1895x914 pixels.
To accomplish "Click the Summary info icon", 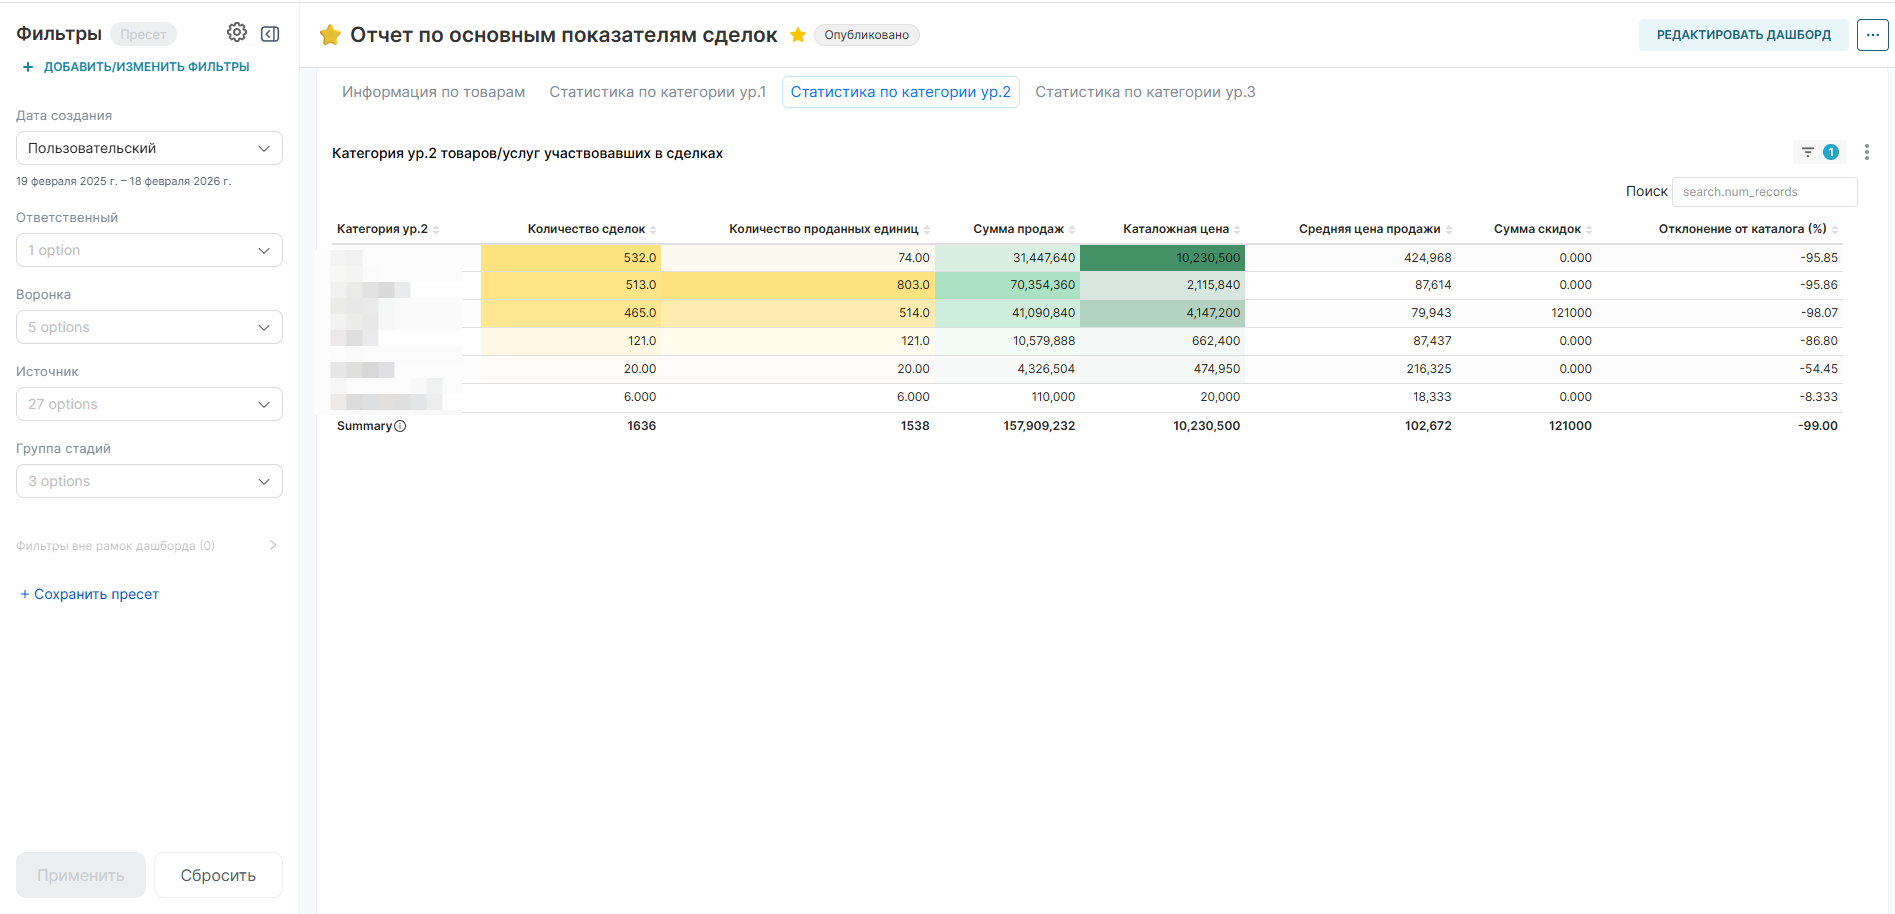I will point(400,426).
